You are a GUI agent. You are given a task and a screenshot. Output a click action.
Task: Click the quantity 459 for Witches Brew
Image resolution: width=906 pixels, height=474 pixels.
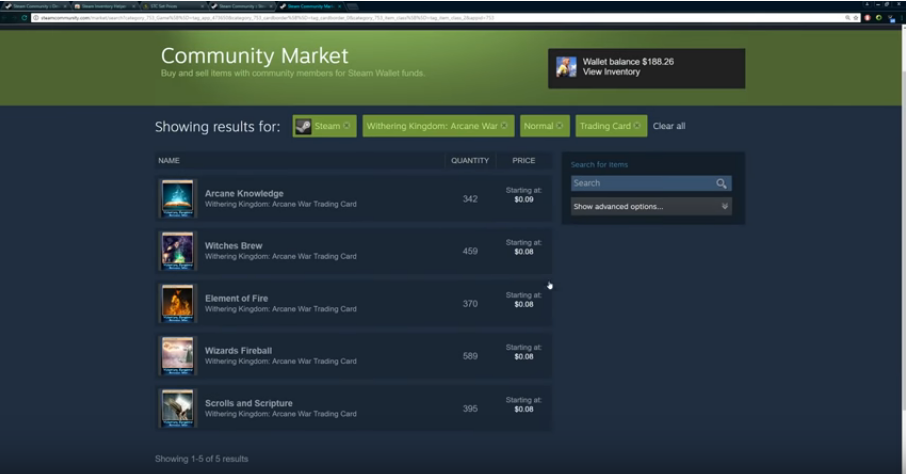point(470,251)
